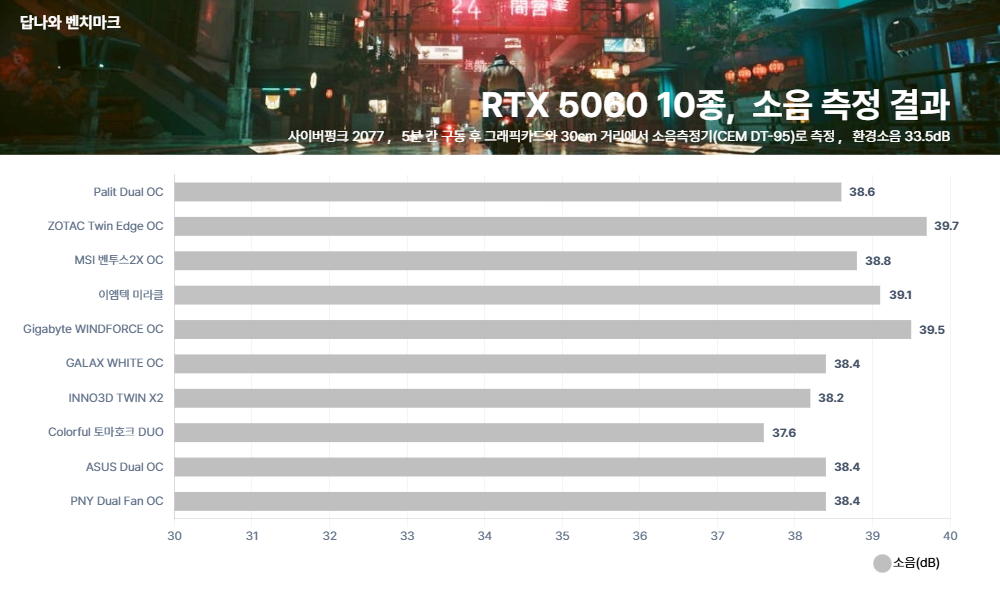
Task: Click the Gigabyte WINDFORCE OC bar
Action: coord(543,329)
